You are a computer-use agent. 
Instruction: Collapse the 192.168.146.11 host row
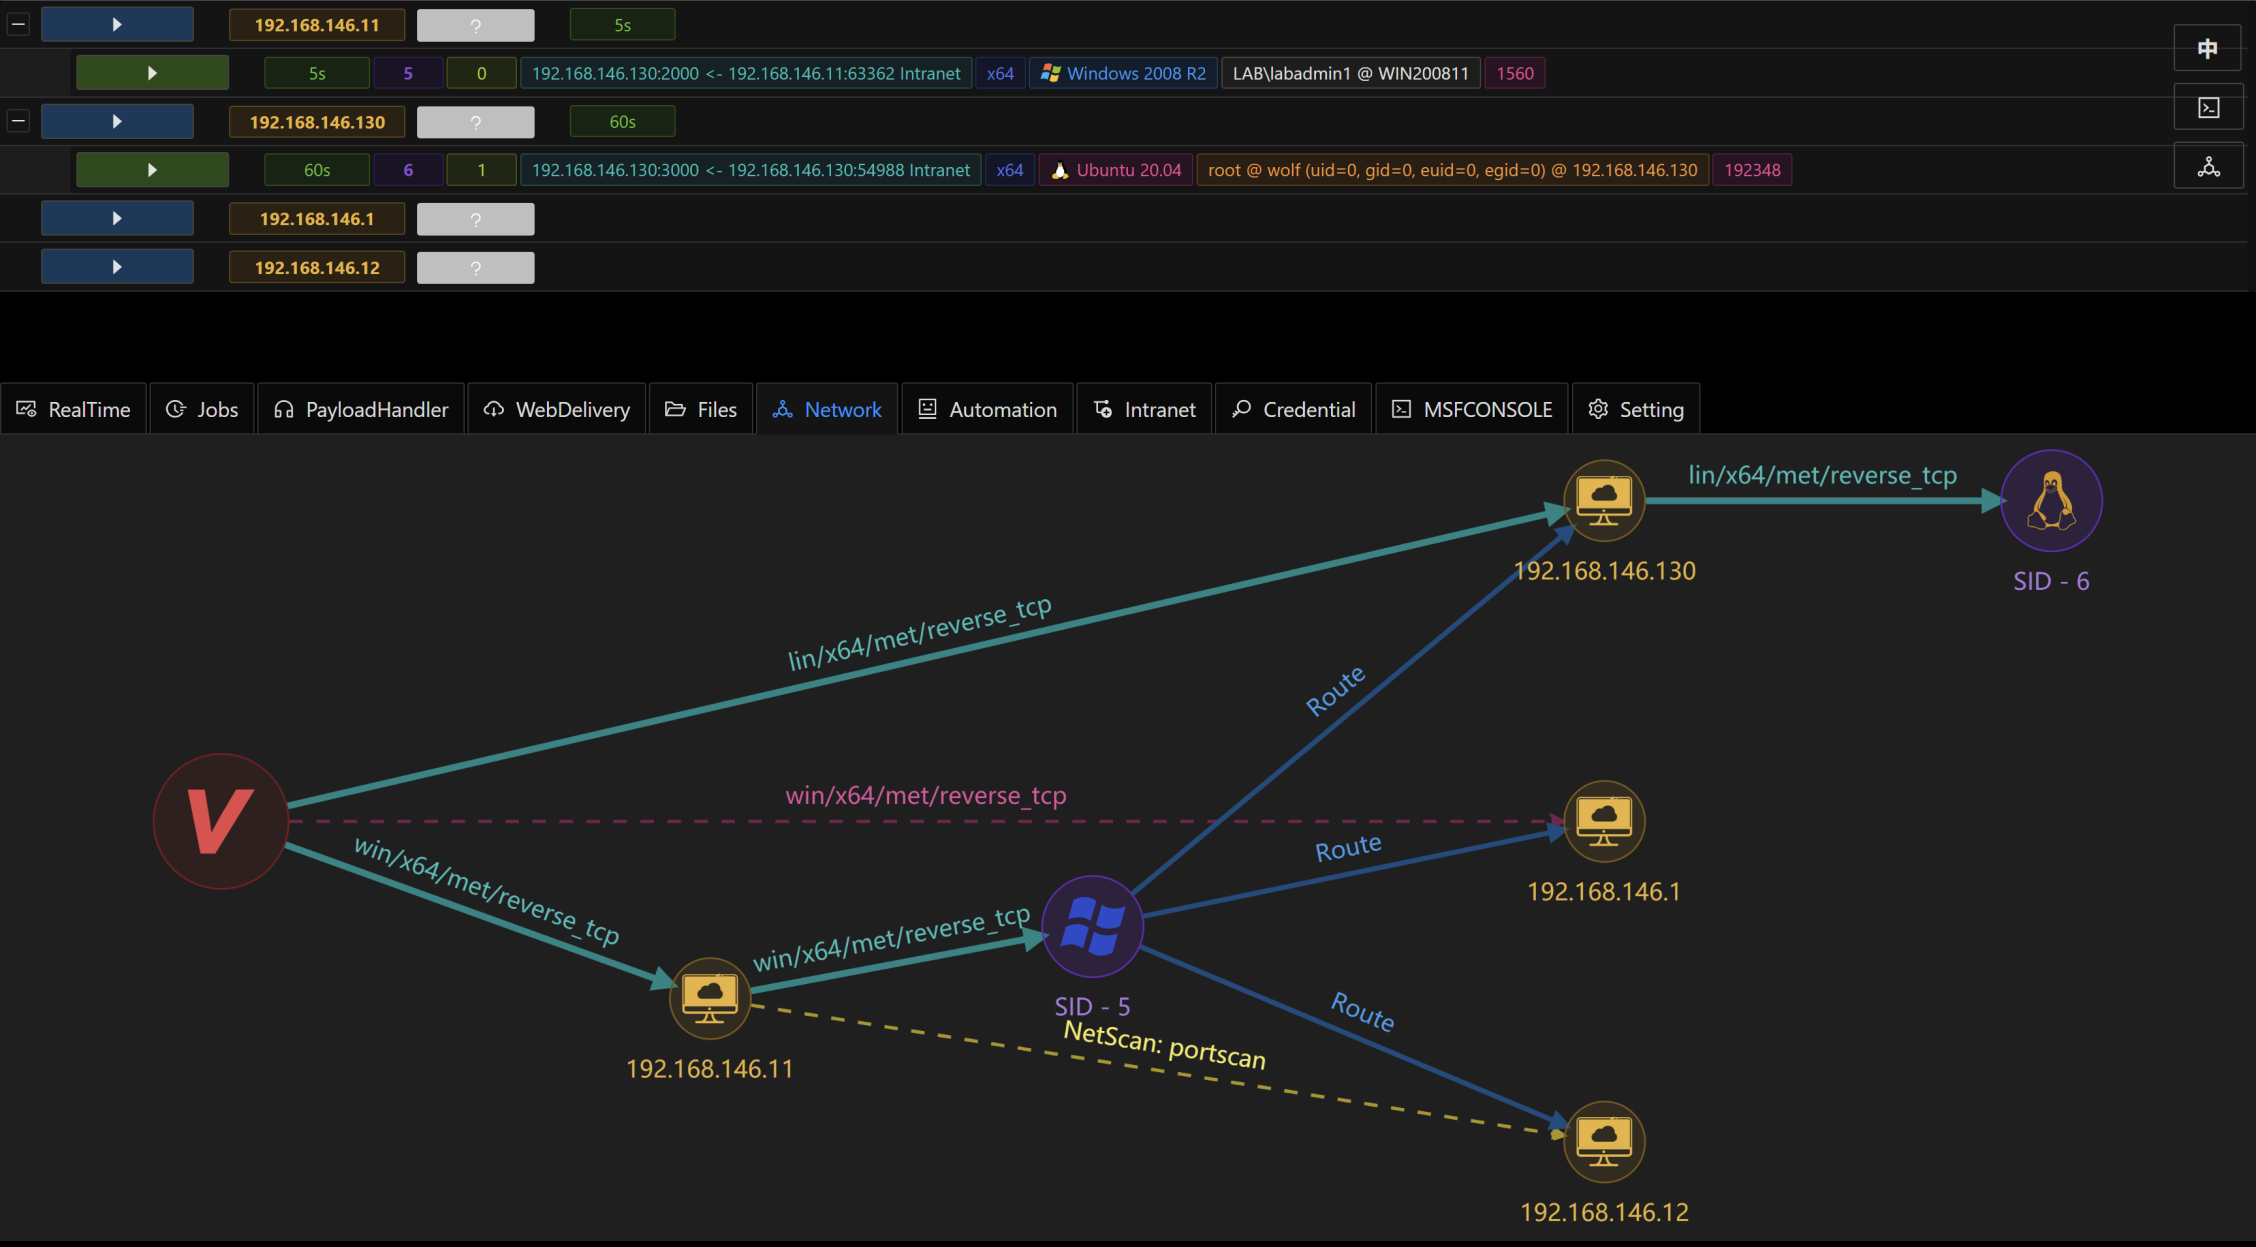18,24
